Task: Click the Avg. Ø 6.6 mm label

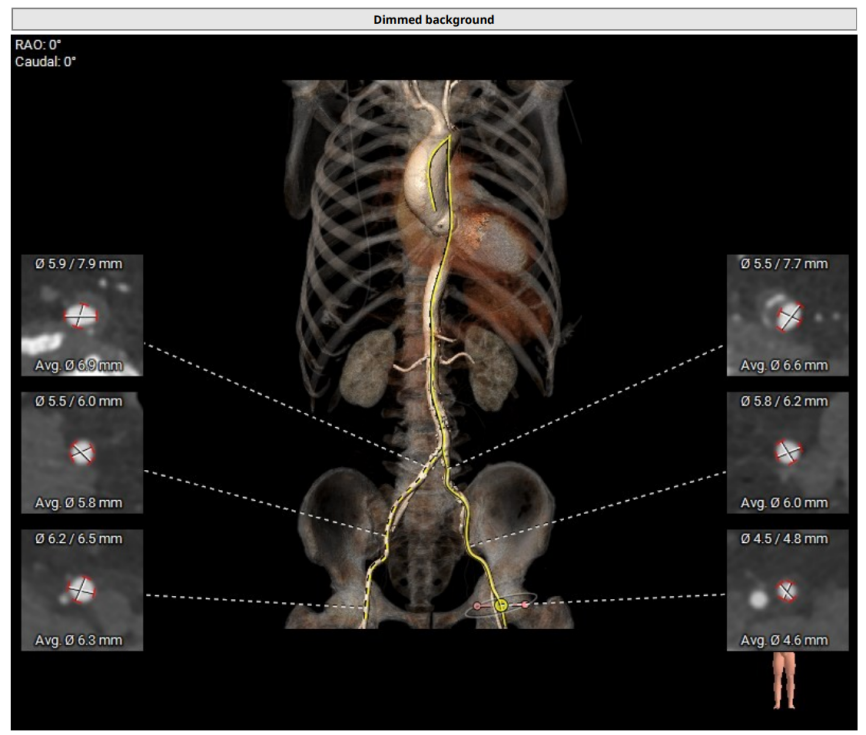Action: pyautogui.click(x=784, y=366)
